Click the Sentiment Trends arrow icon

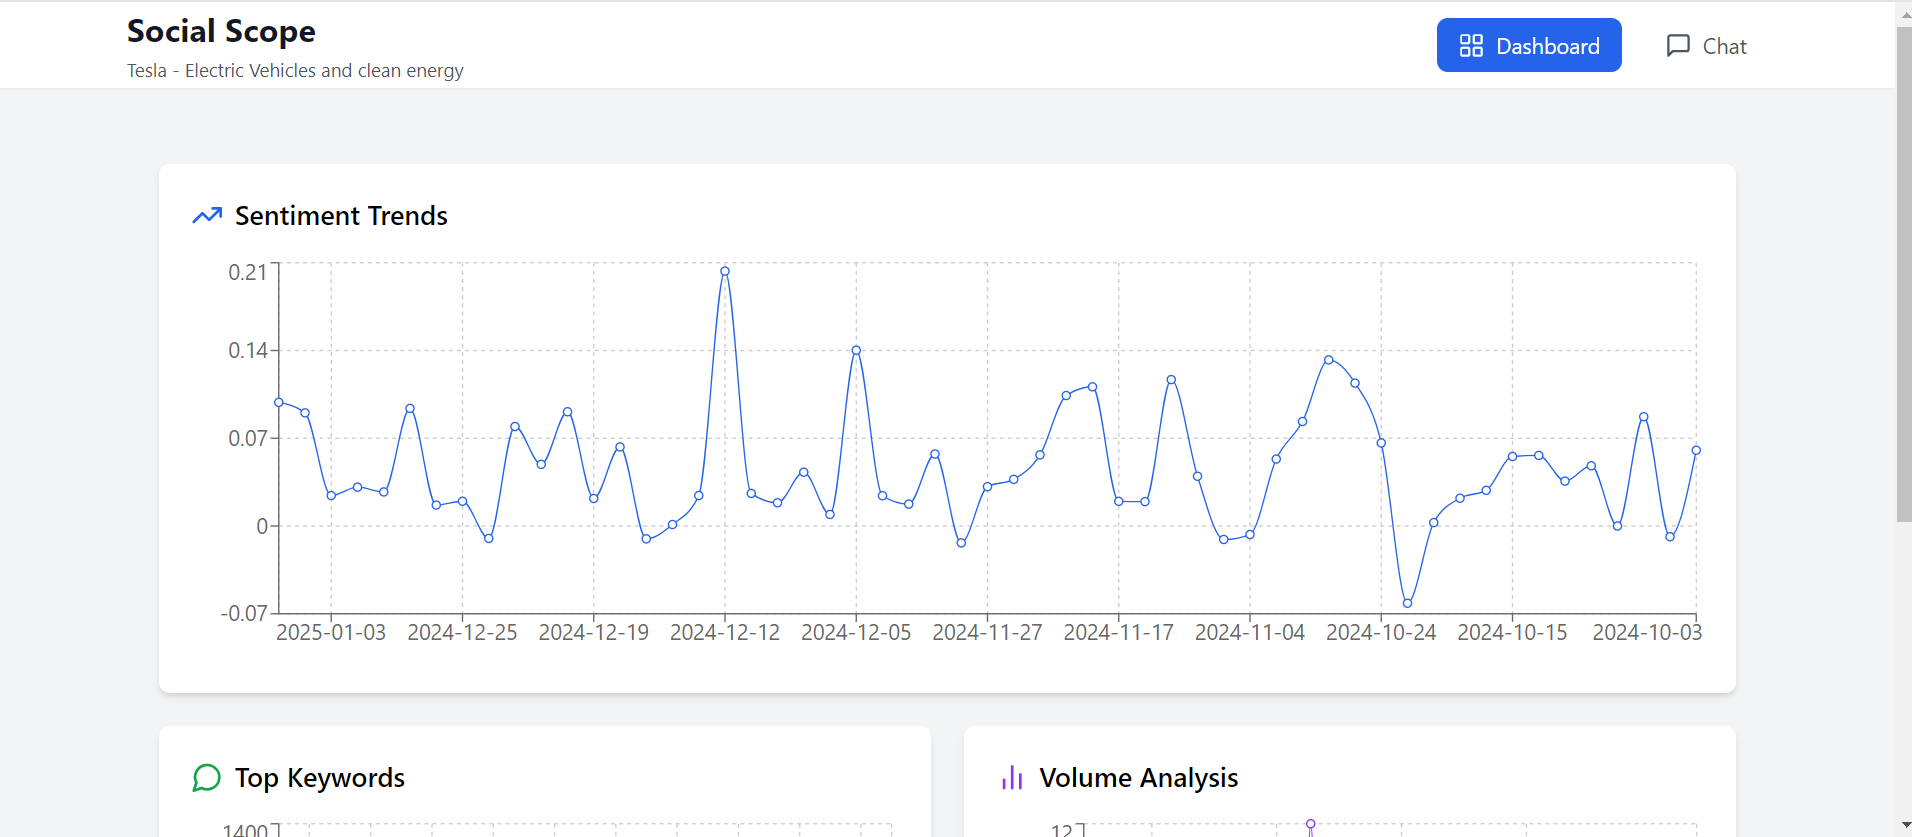click(207, 216)
